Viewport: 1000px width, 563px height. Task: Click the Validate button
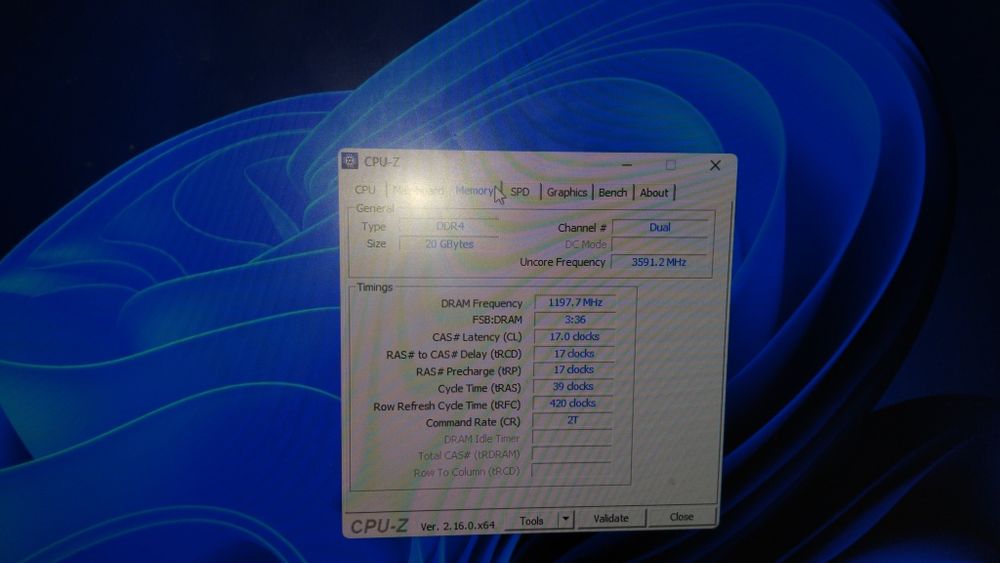pyautogui.click(x=611, y=518)
